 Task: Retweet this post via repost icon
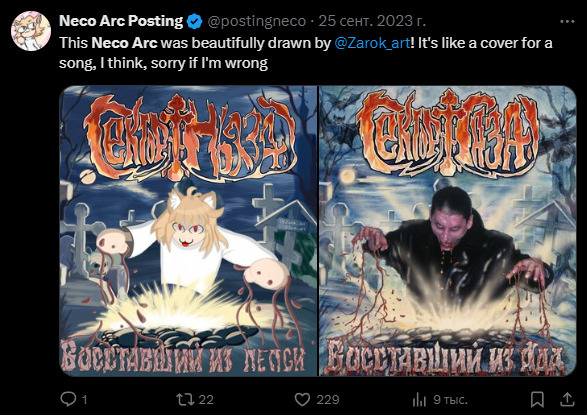184,399
